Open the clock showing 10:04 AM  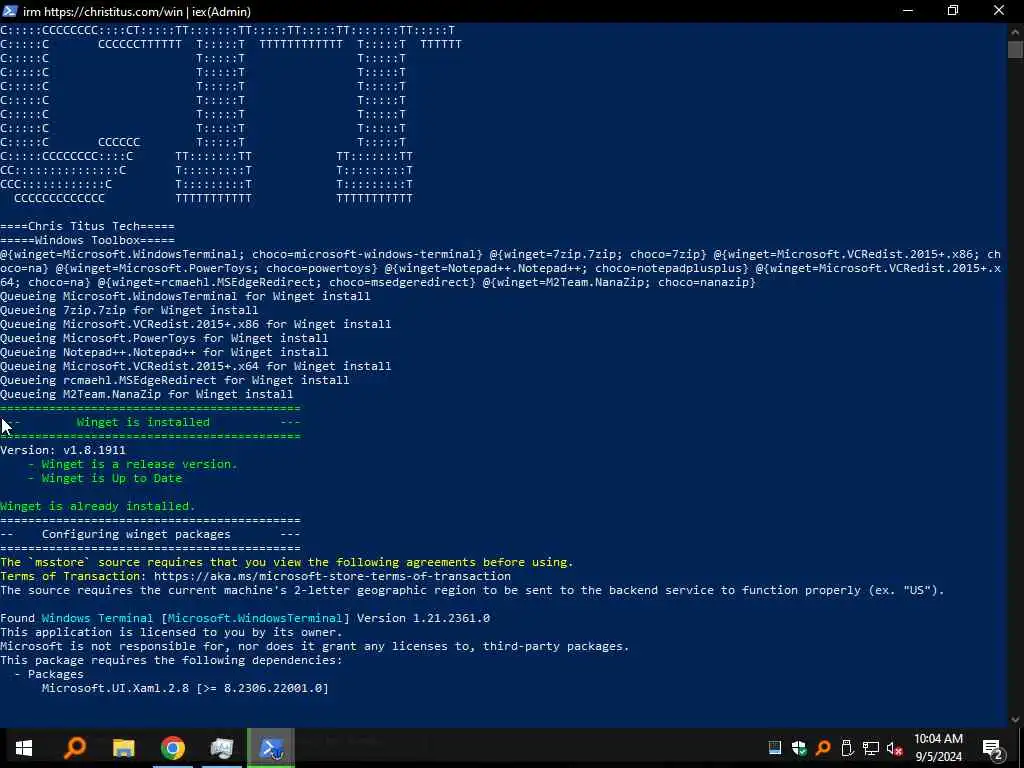click(938, 748)
